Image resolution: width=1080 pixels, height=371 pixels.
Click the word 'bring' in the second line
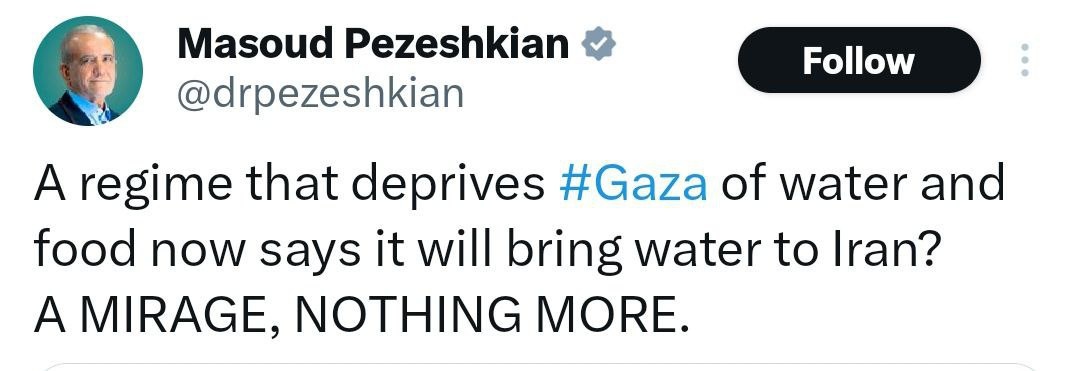tap(565, 253)
